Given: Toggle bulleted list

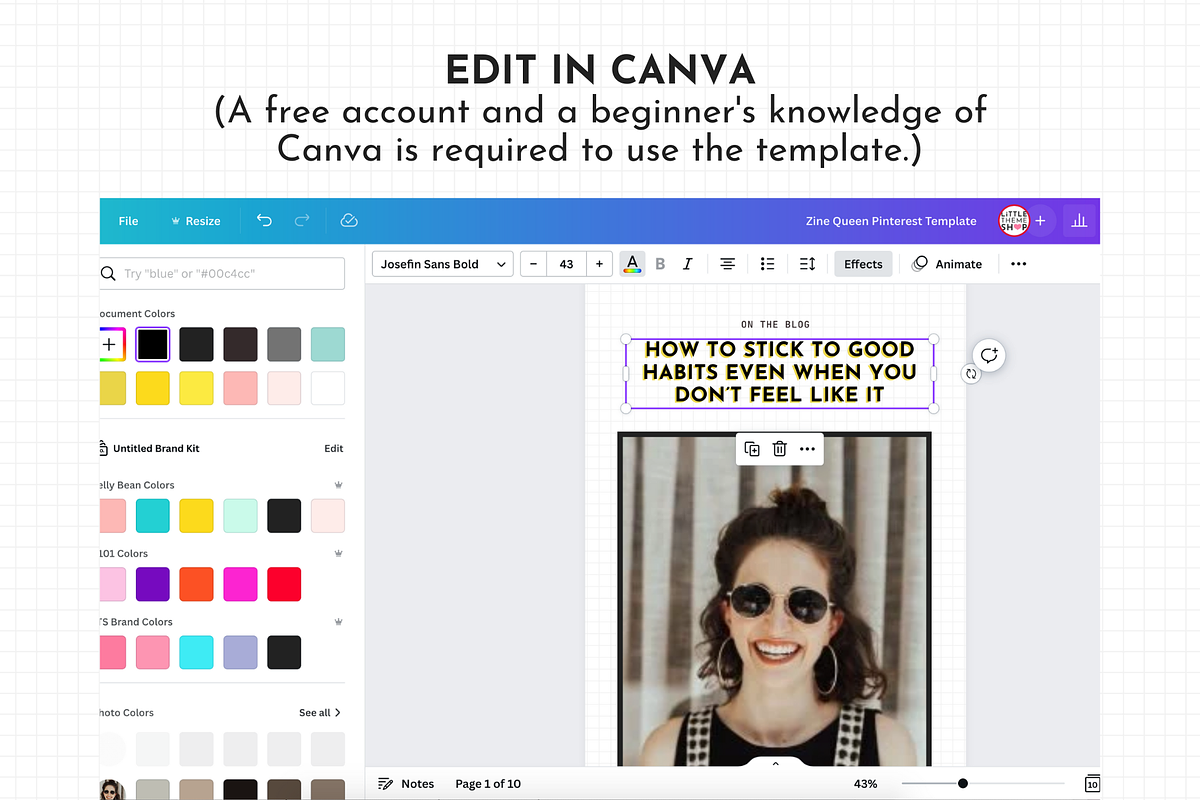Looking at the screenshot, I should coord(767,264).
